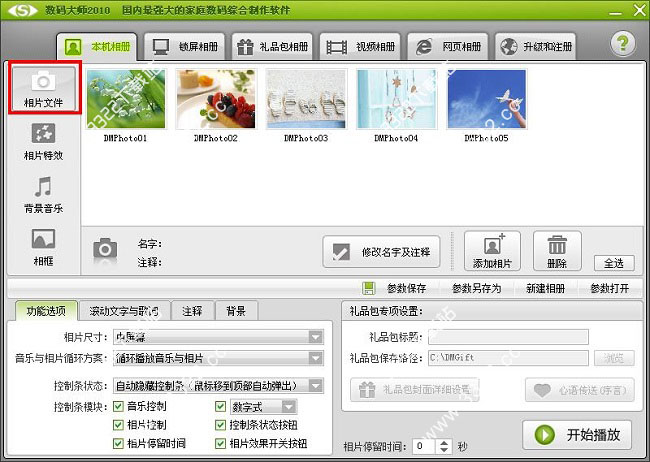The image size is (650, 462).
Task: Switch to the 视频相册 tab
Action: pyautogui.click(x=360, y=46)
